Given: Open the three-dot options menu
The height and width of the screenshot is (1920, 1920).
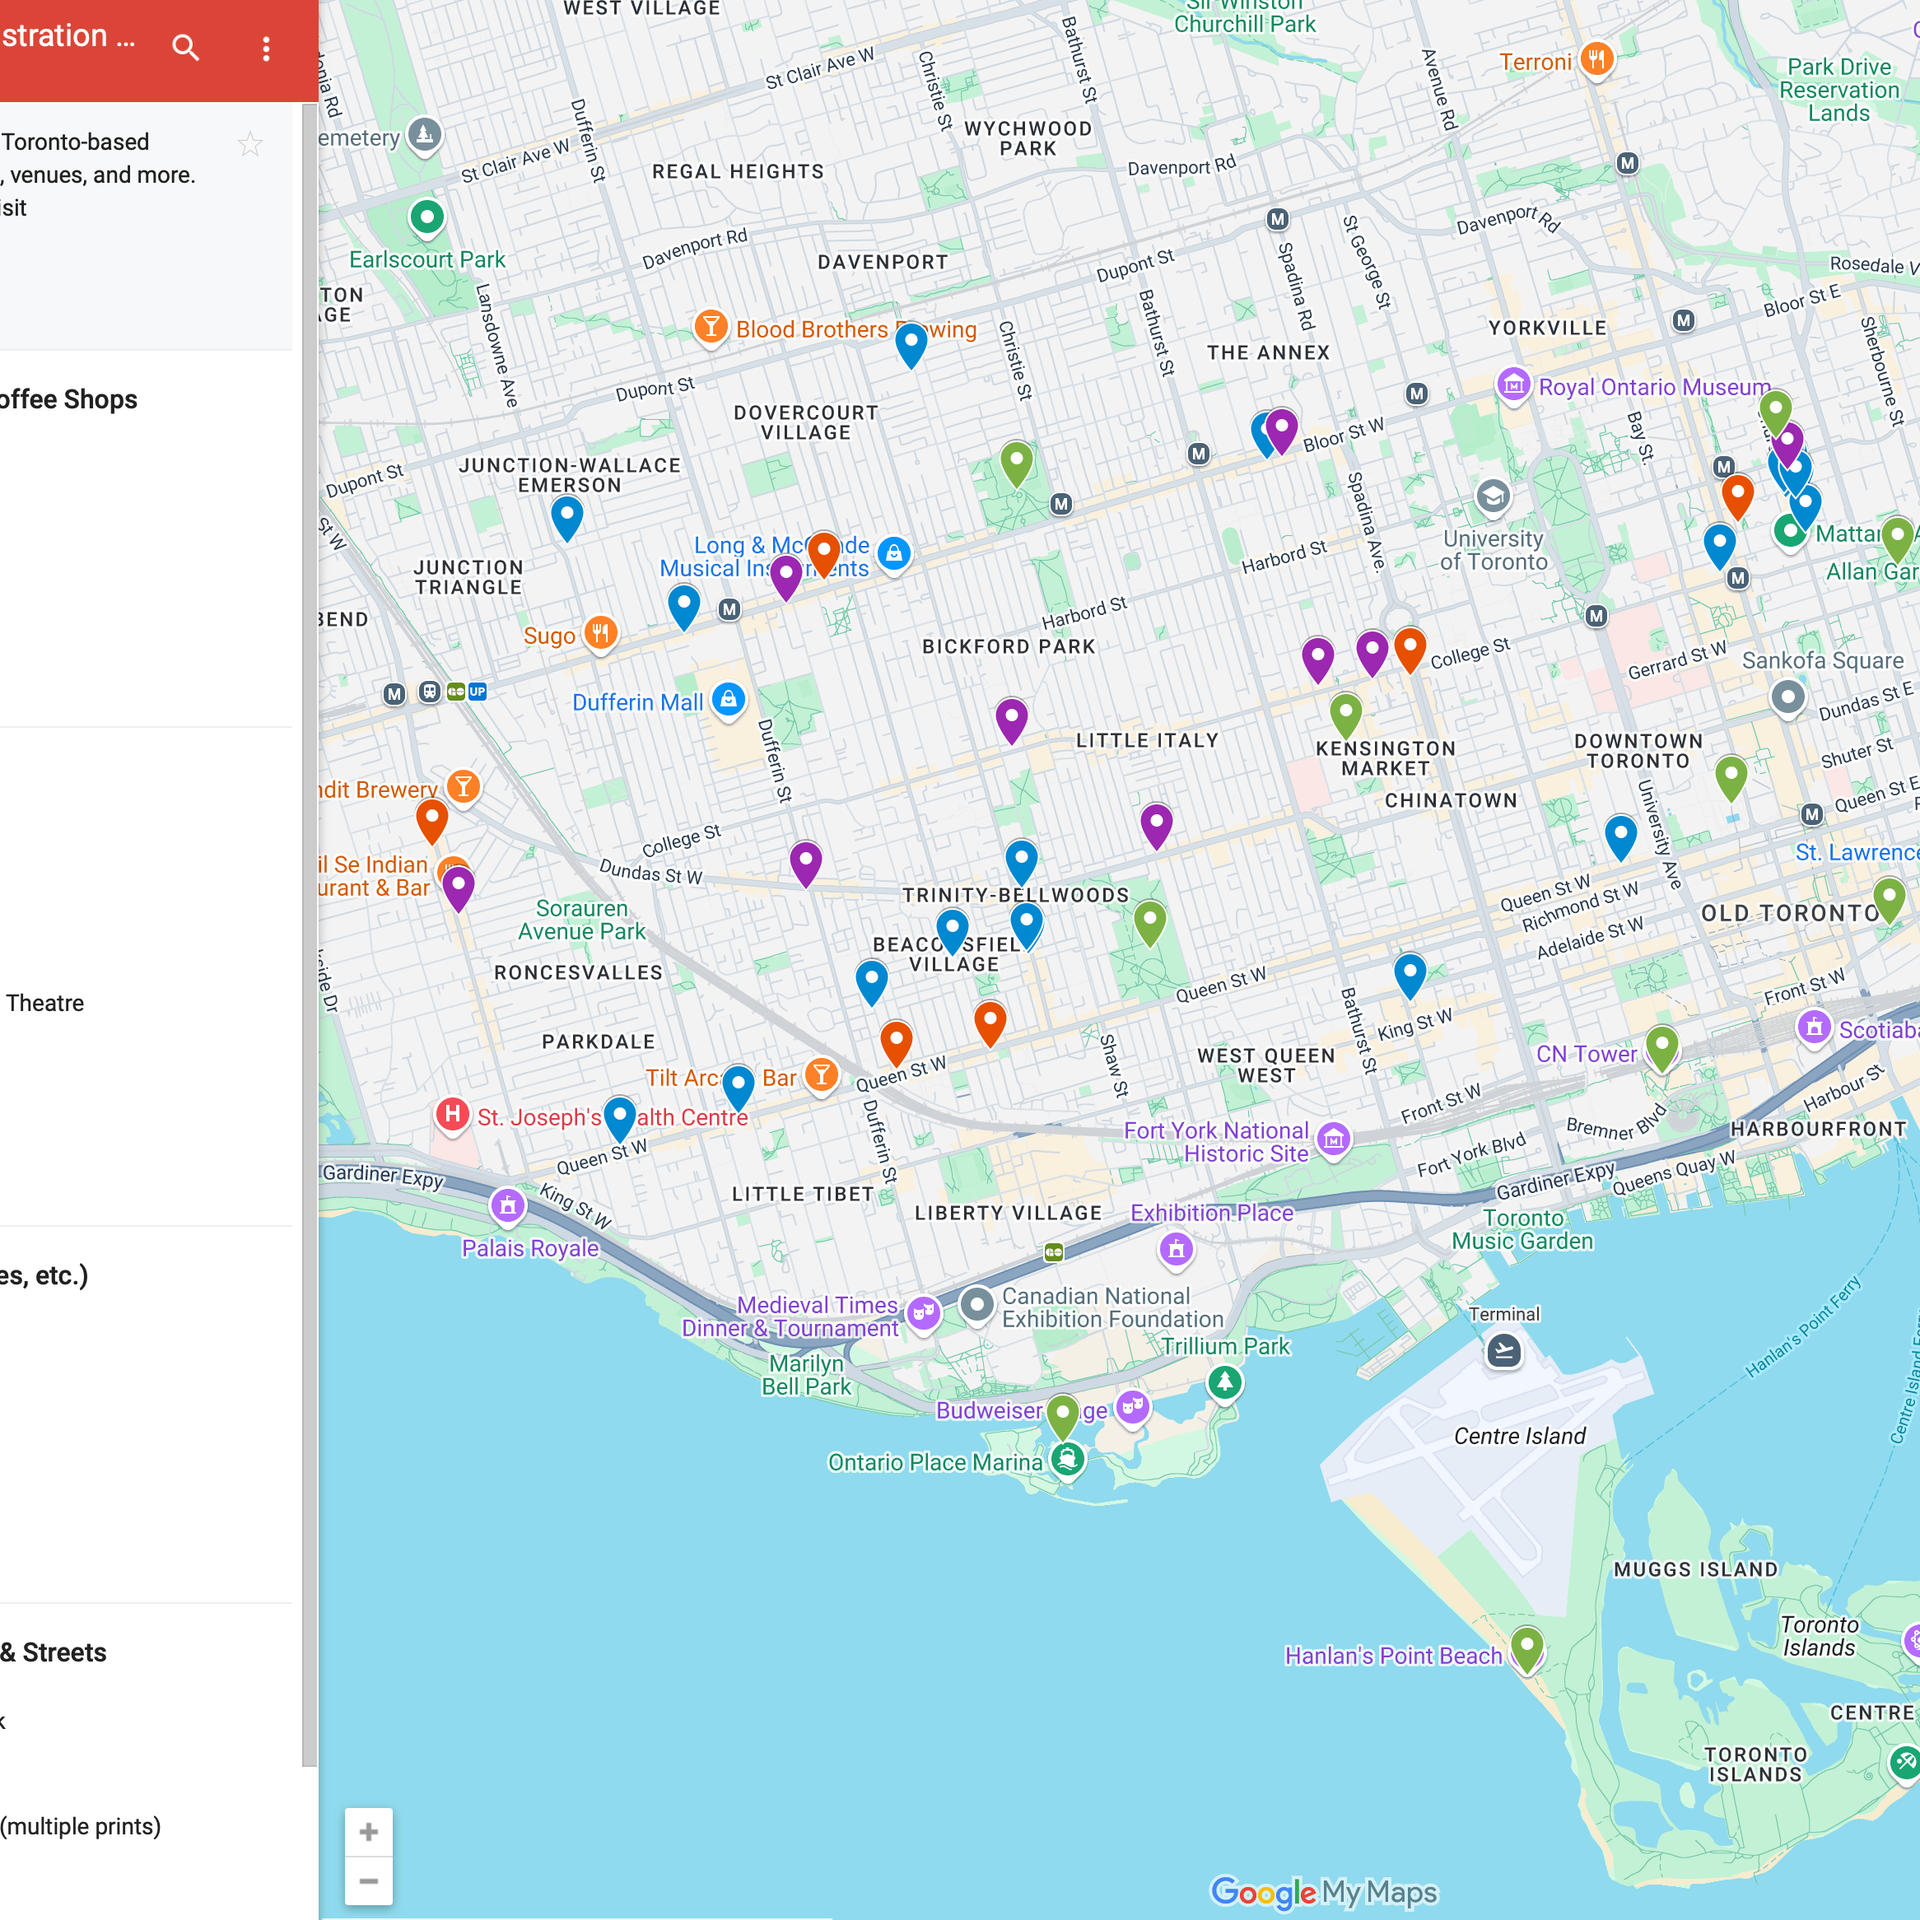Looking at the screenshot, I should (x=266, y=49).
